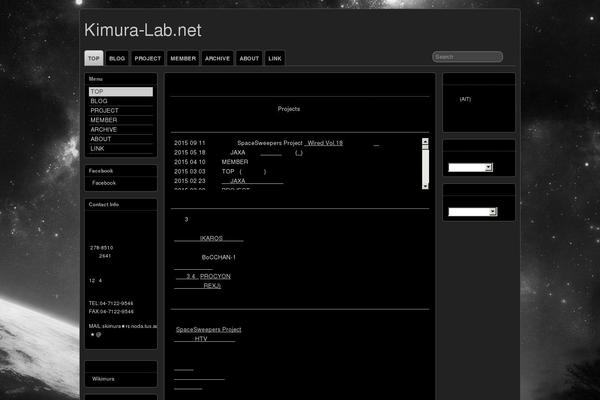
Task: Click the news list scroll up arrow
Action: 425,141
